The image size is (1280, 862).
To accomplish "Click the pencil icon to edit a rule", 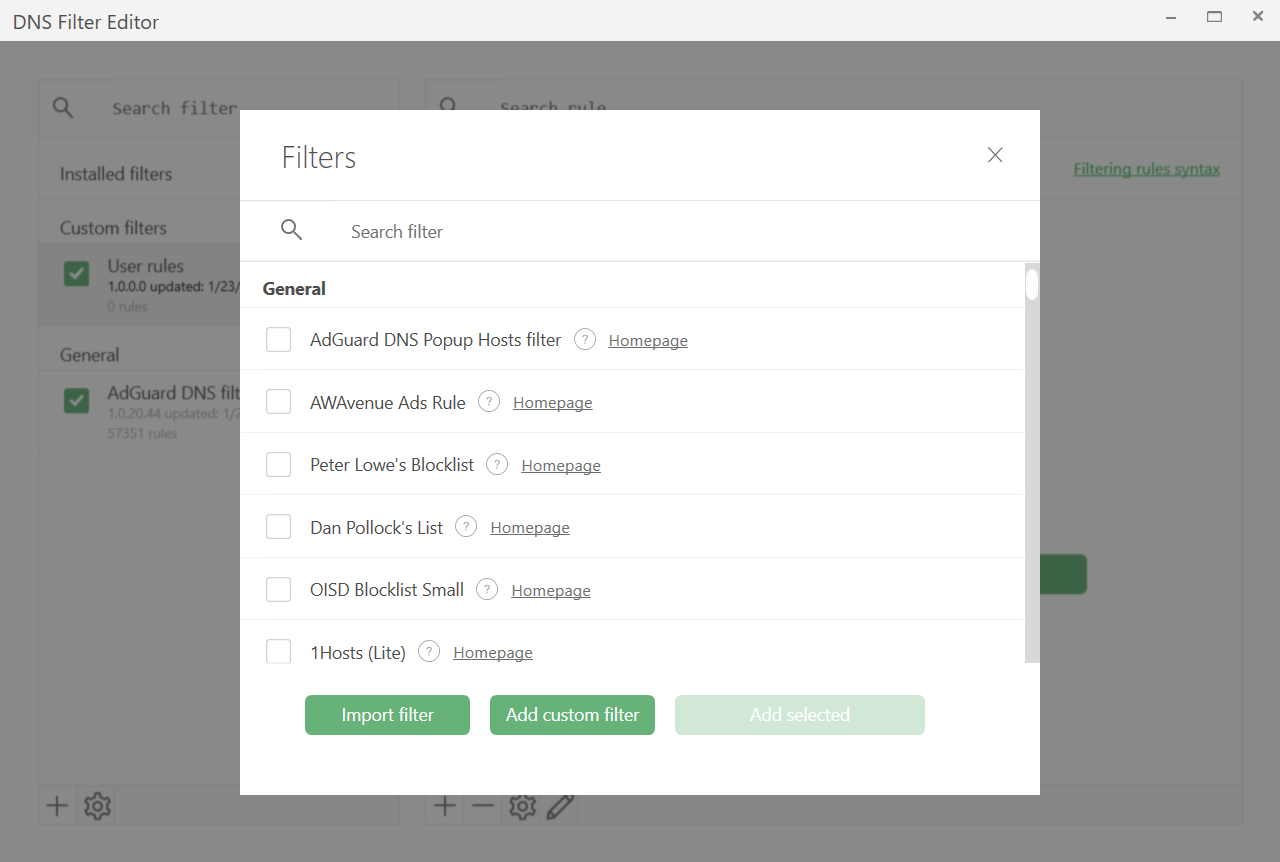I will pyautogui.click(x=560, y=805).
